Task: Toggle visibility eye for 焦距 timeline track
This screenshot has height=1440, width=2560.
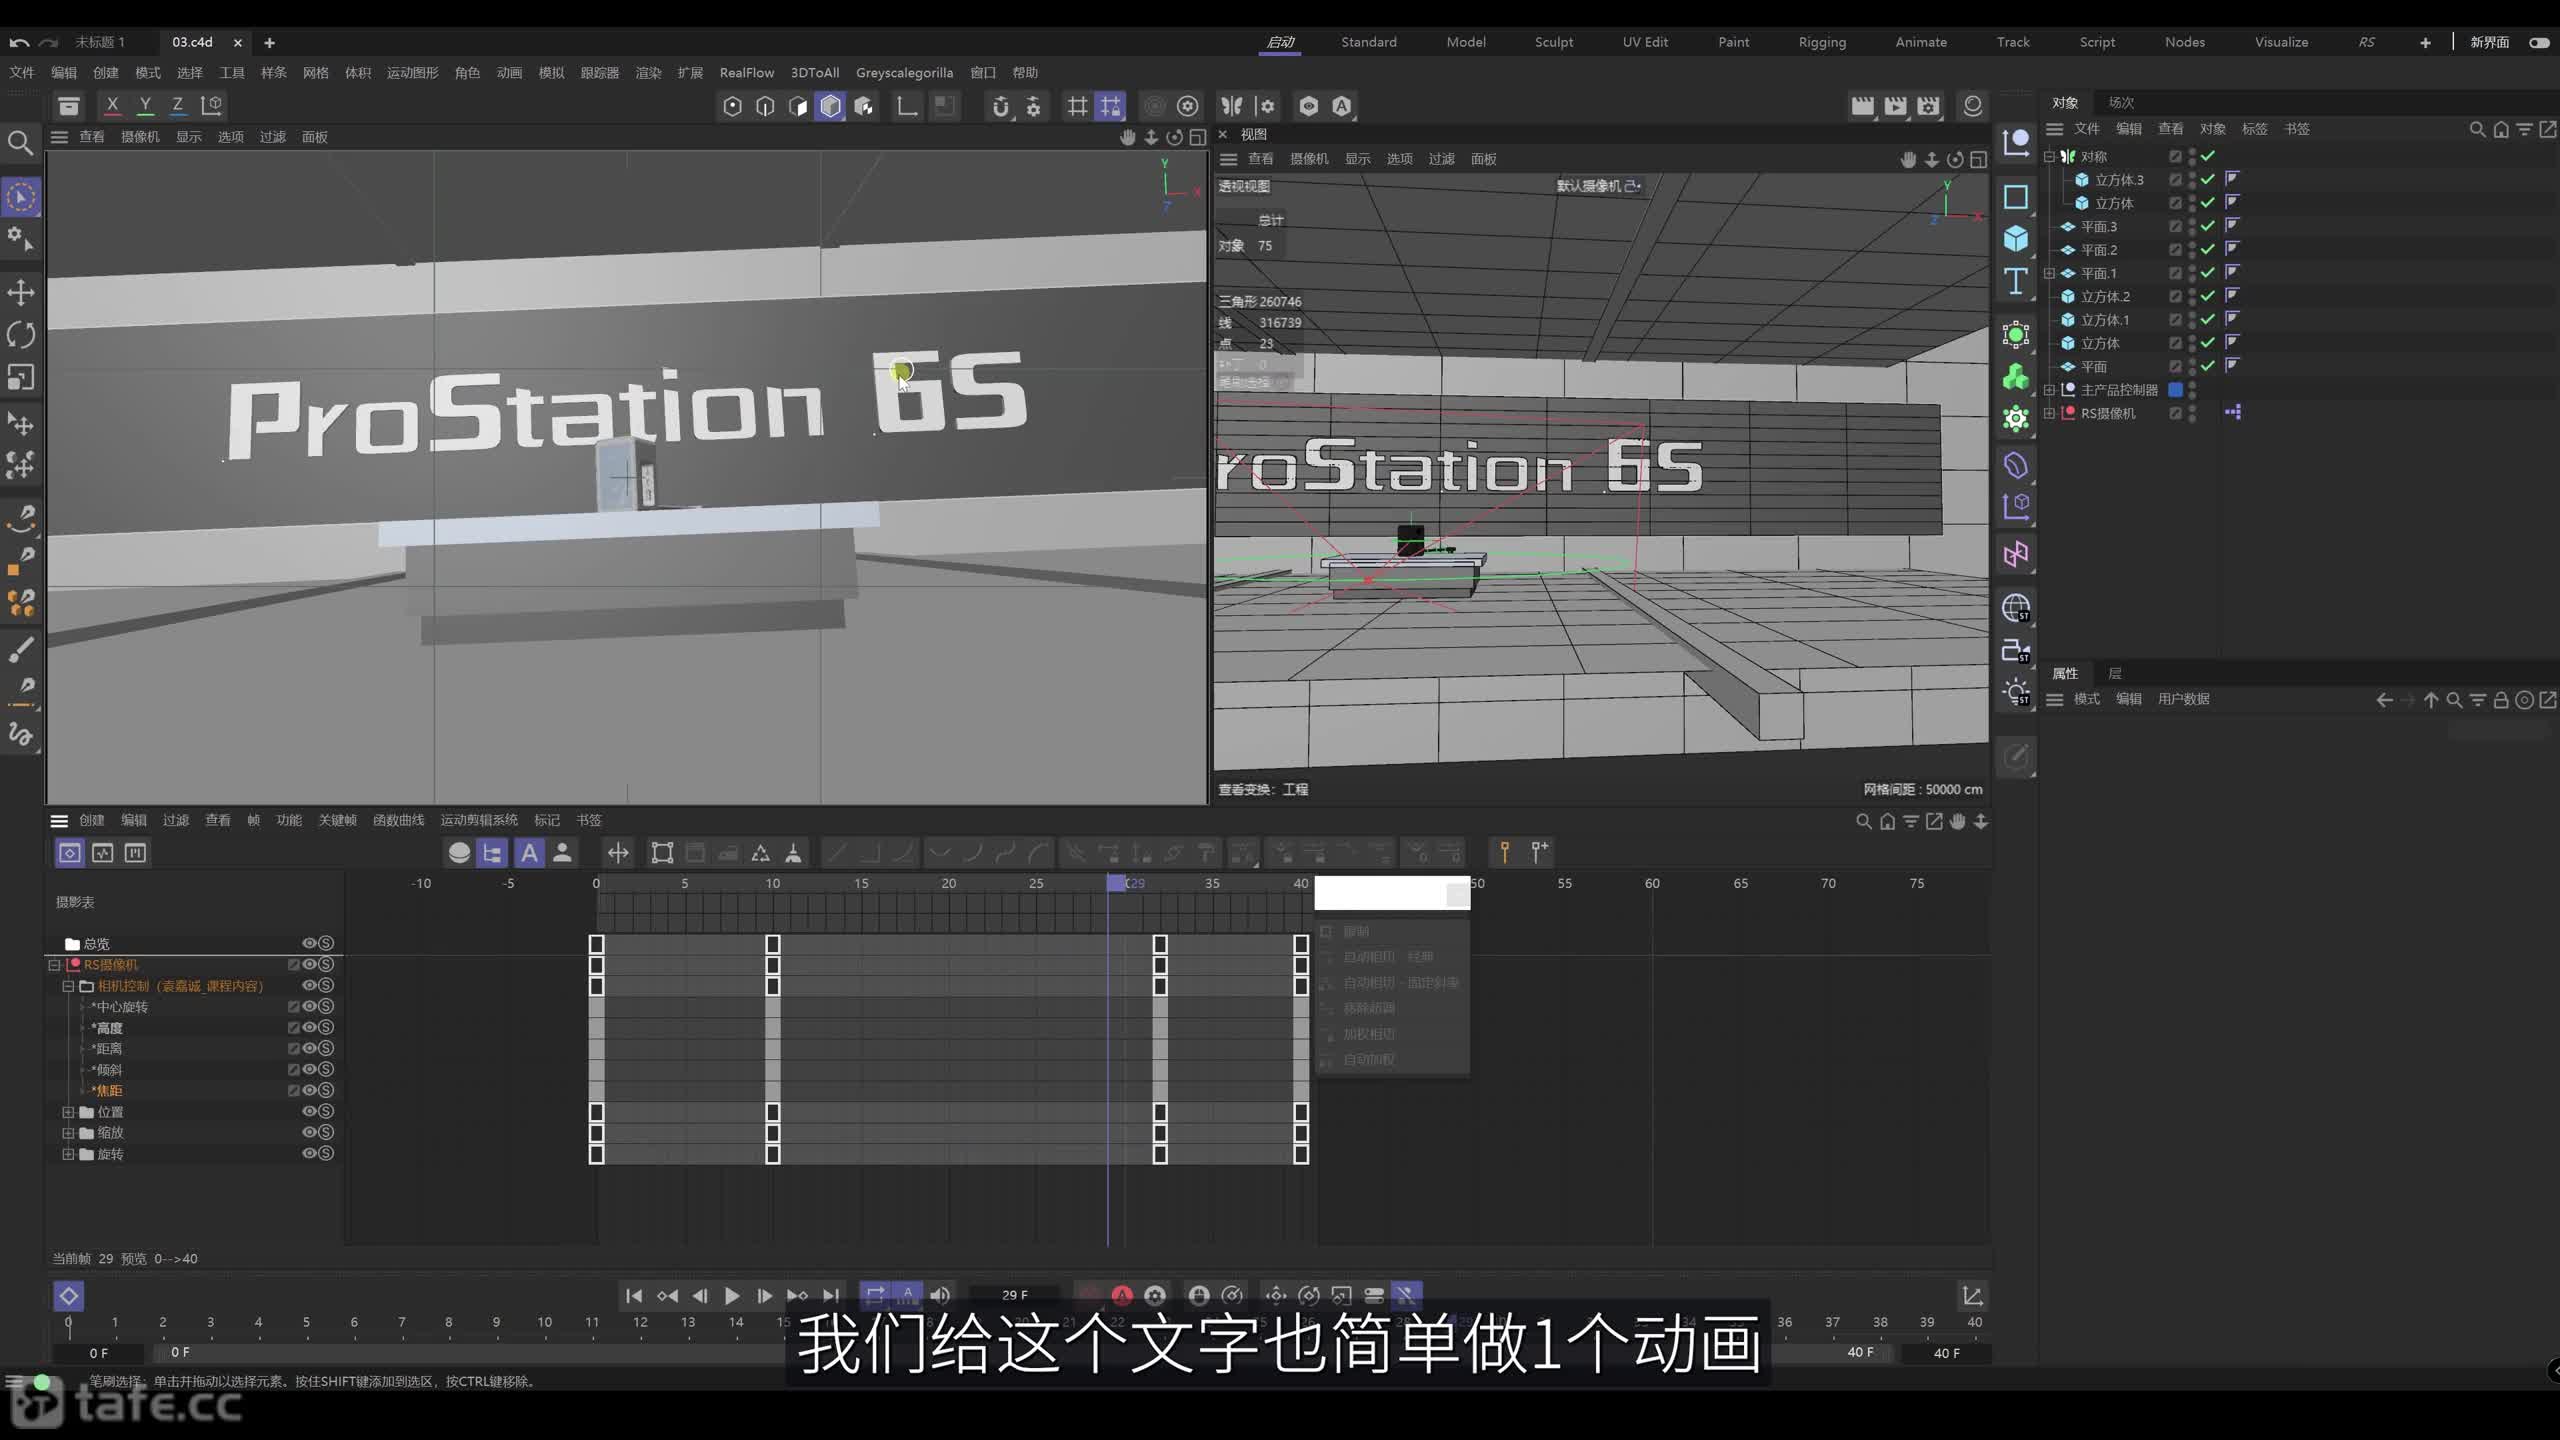Action: (310, 1091)
